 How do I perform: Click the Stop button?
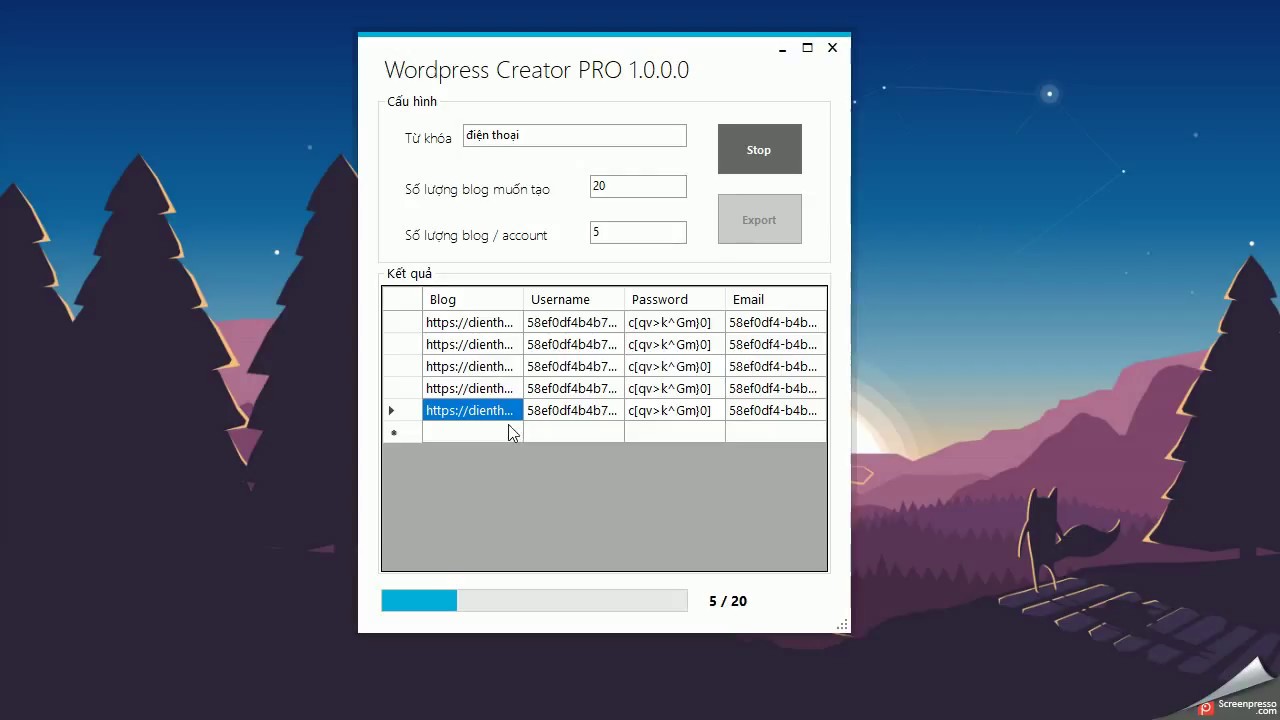click(759, 149)
